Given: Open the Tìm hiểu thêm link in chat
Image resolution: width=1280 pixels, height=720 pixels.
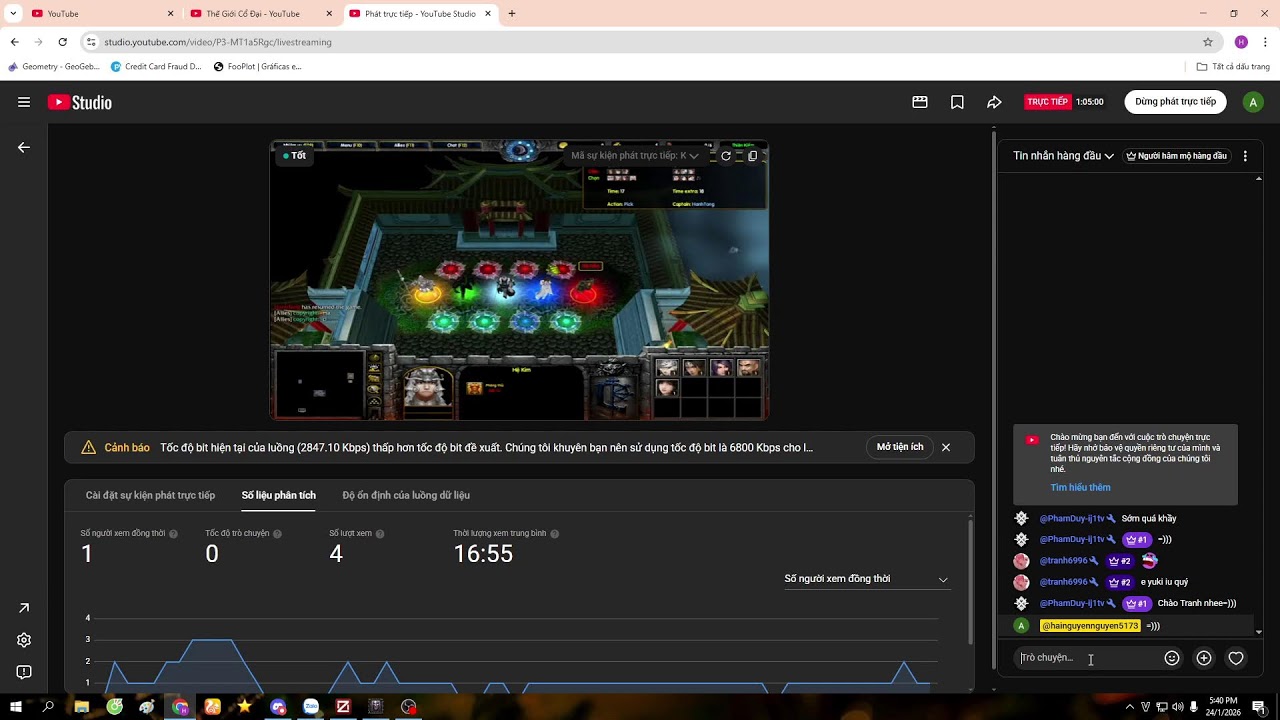Looking at the screenshot, I should click(1080, 488).
